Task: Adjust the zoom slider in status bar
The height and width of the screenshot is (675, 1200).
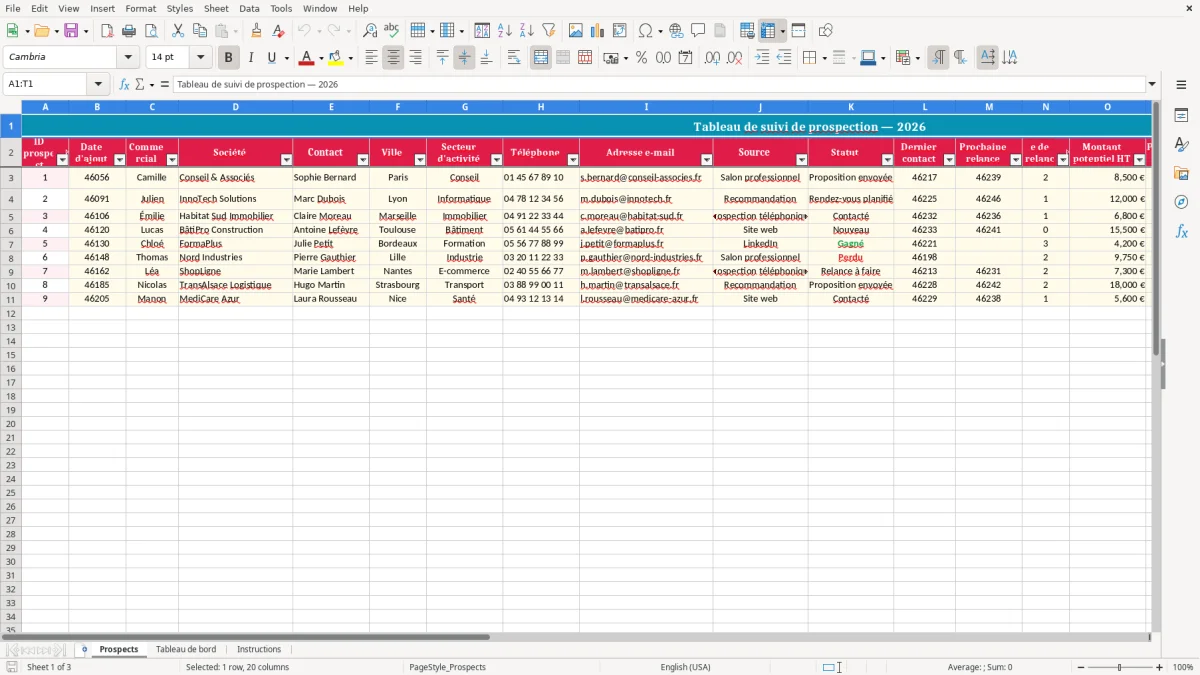Action: pos(1120,667)
